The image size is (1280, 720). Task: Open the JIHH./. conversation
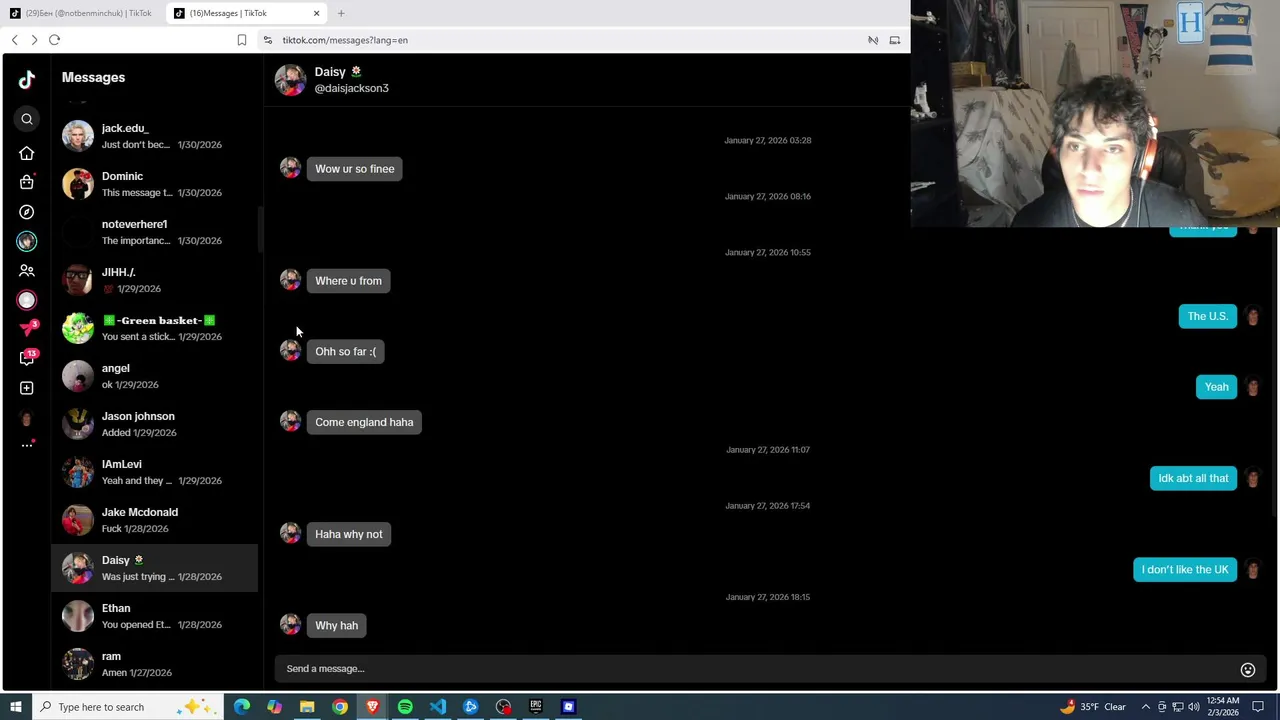click(x=155, y=280)
